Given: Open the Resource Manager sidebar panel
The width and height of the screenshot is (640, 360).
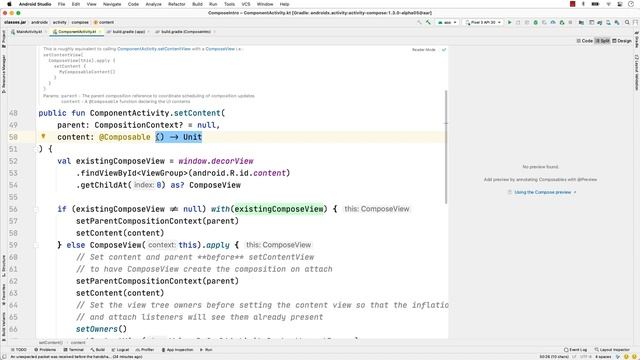Looking at the screenshot, I should (4, 73).
